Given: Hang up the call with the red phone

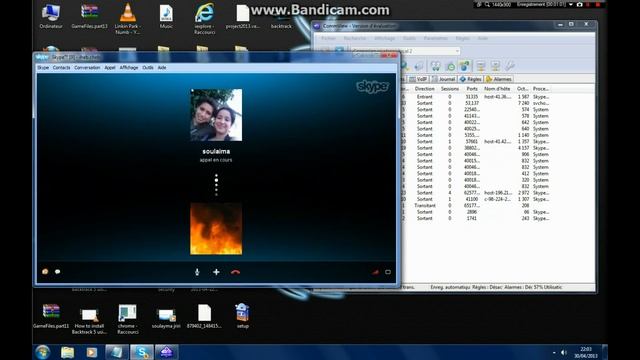Looking at the screenshot, I should [x=235, y=272].
